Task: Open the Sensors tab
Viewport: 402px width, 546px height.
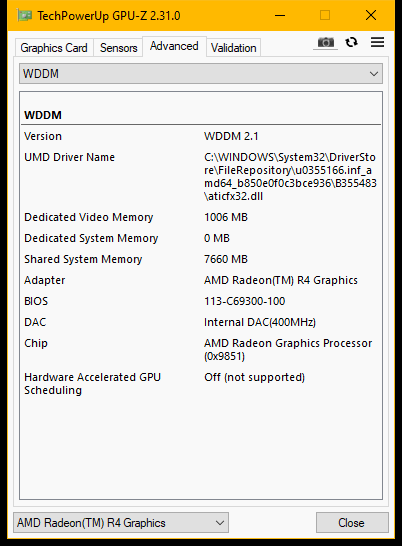Action: tap(118, 48)
